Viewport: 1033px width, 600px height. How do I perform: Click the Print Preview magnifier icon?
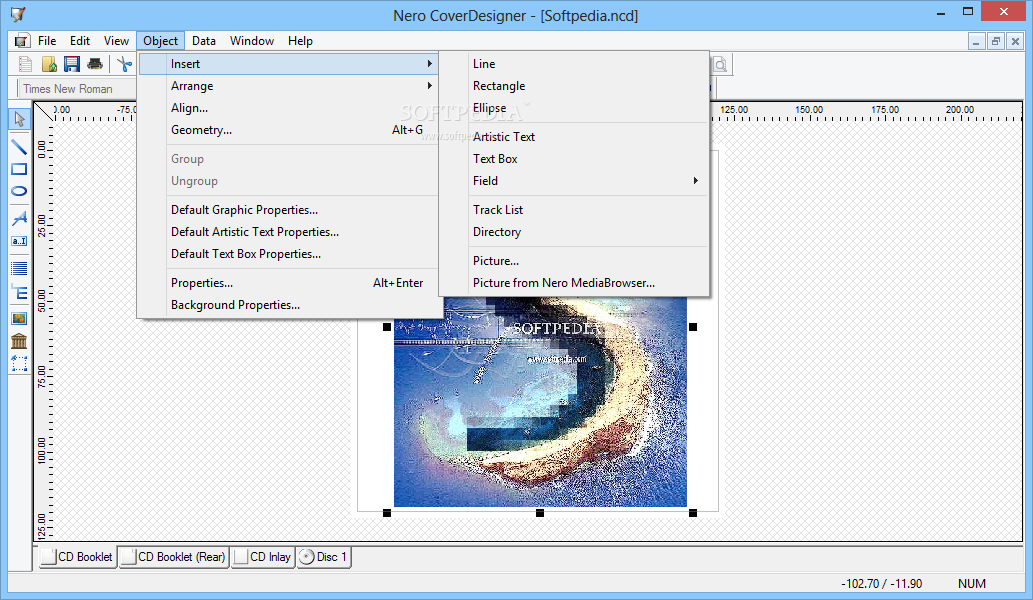721,65
